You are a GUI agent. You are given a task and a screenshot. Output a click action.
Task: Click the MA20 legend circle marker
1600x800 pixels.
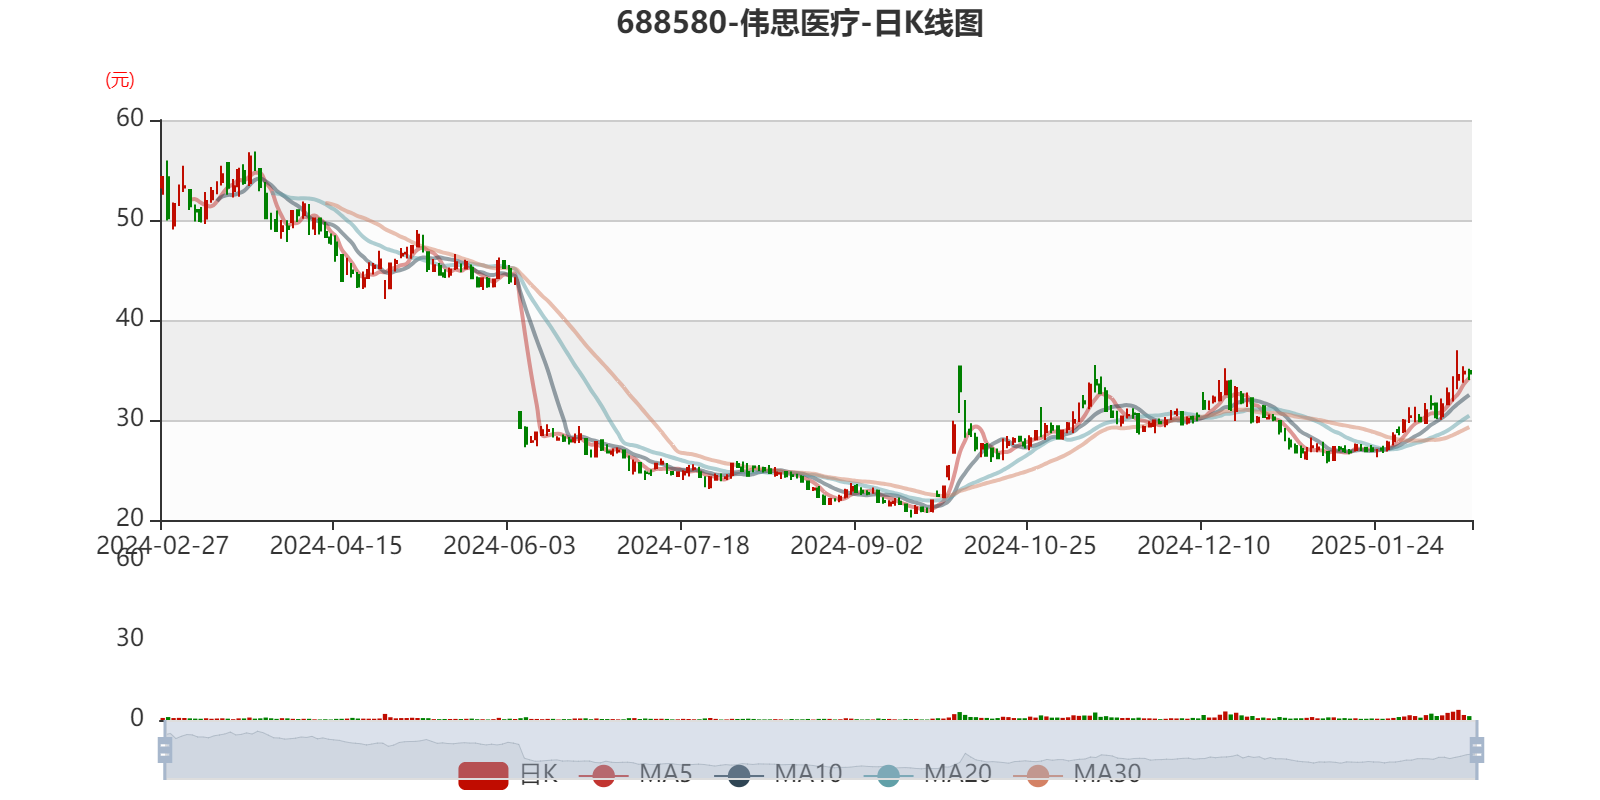tap(888, 775)
